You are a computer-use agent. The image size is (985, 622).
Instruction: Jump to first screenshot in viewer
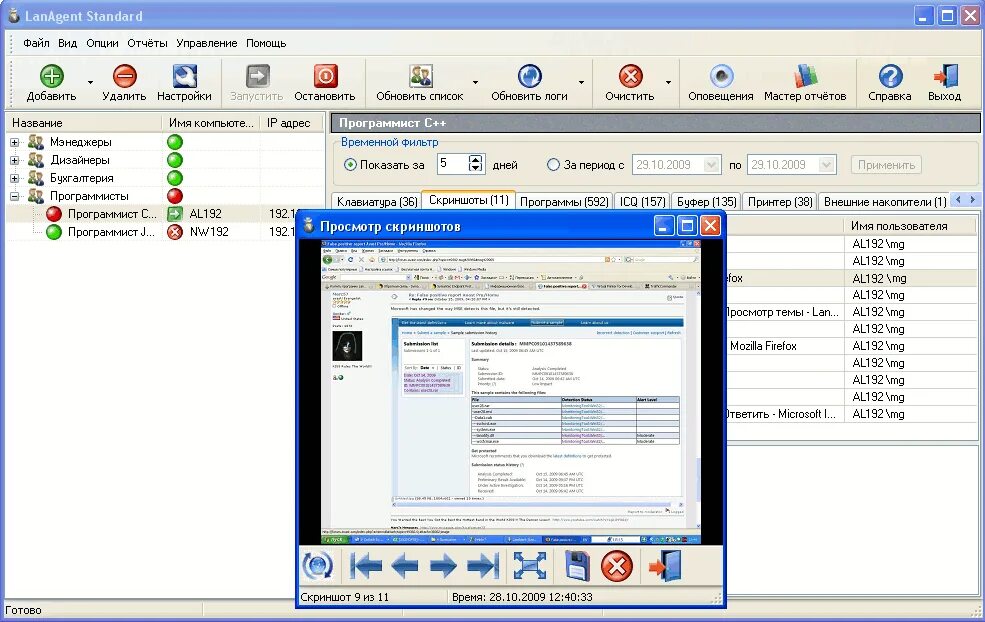click(366, 565)
